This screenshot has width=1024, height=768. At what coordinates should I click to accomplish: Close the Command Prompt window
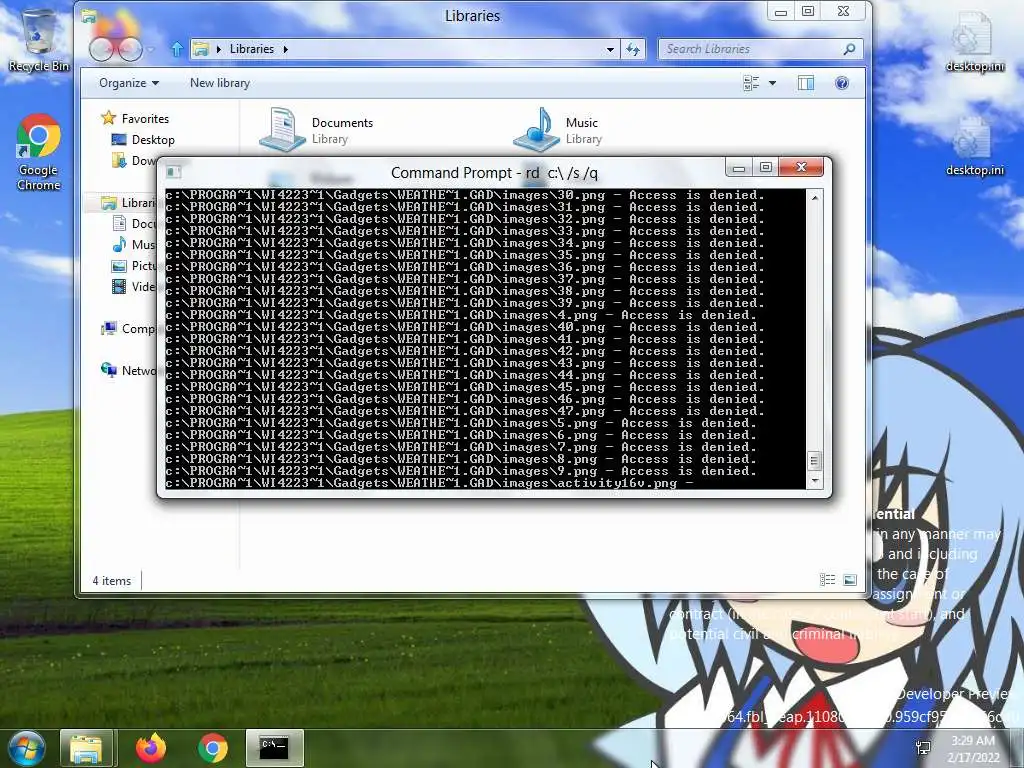pyautogui.click(x=802, y=168)
